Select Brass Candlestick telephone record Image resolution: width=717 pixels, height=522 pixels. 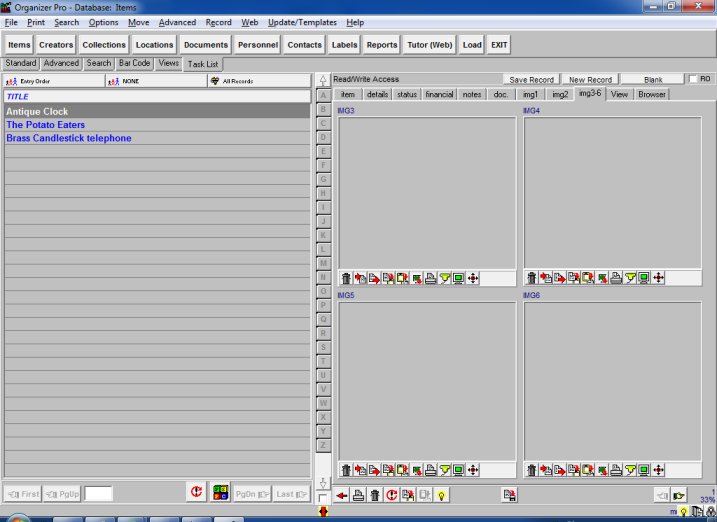coord(157,138)
